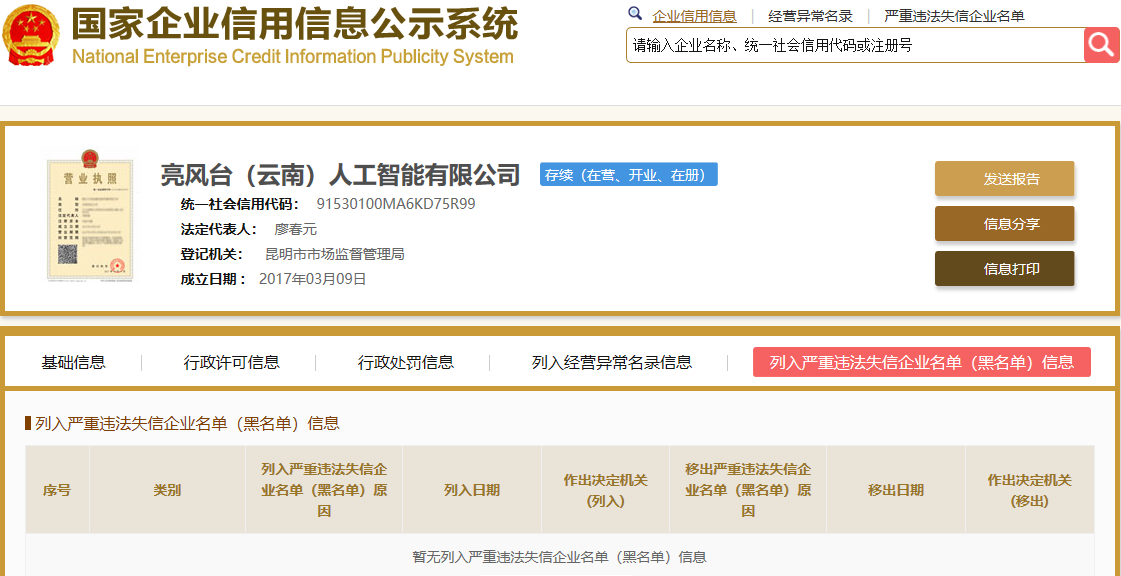Click the red search magnifier button
1121x576 pixels.
[1102, 46]
